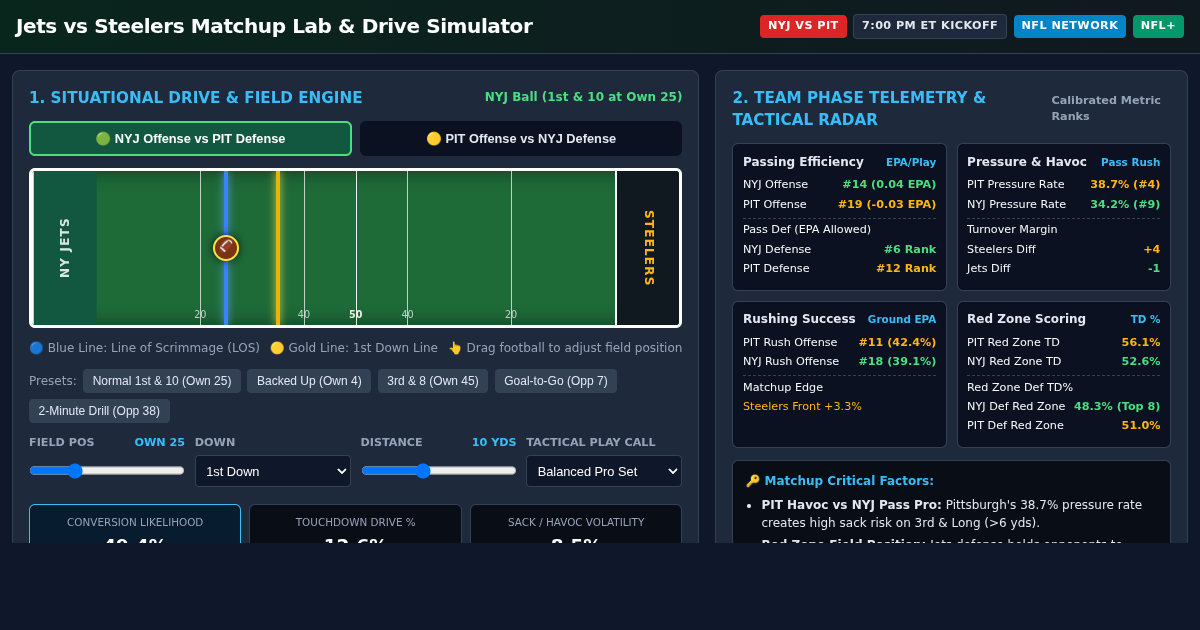Click the Sack / Havoc Volatility card
This screenshot has height=630, width=1200.
[576, 524]
